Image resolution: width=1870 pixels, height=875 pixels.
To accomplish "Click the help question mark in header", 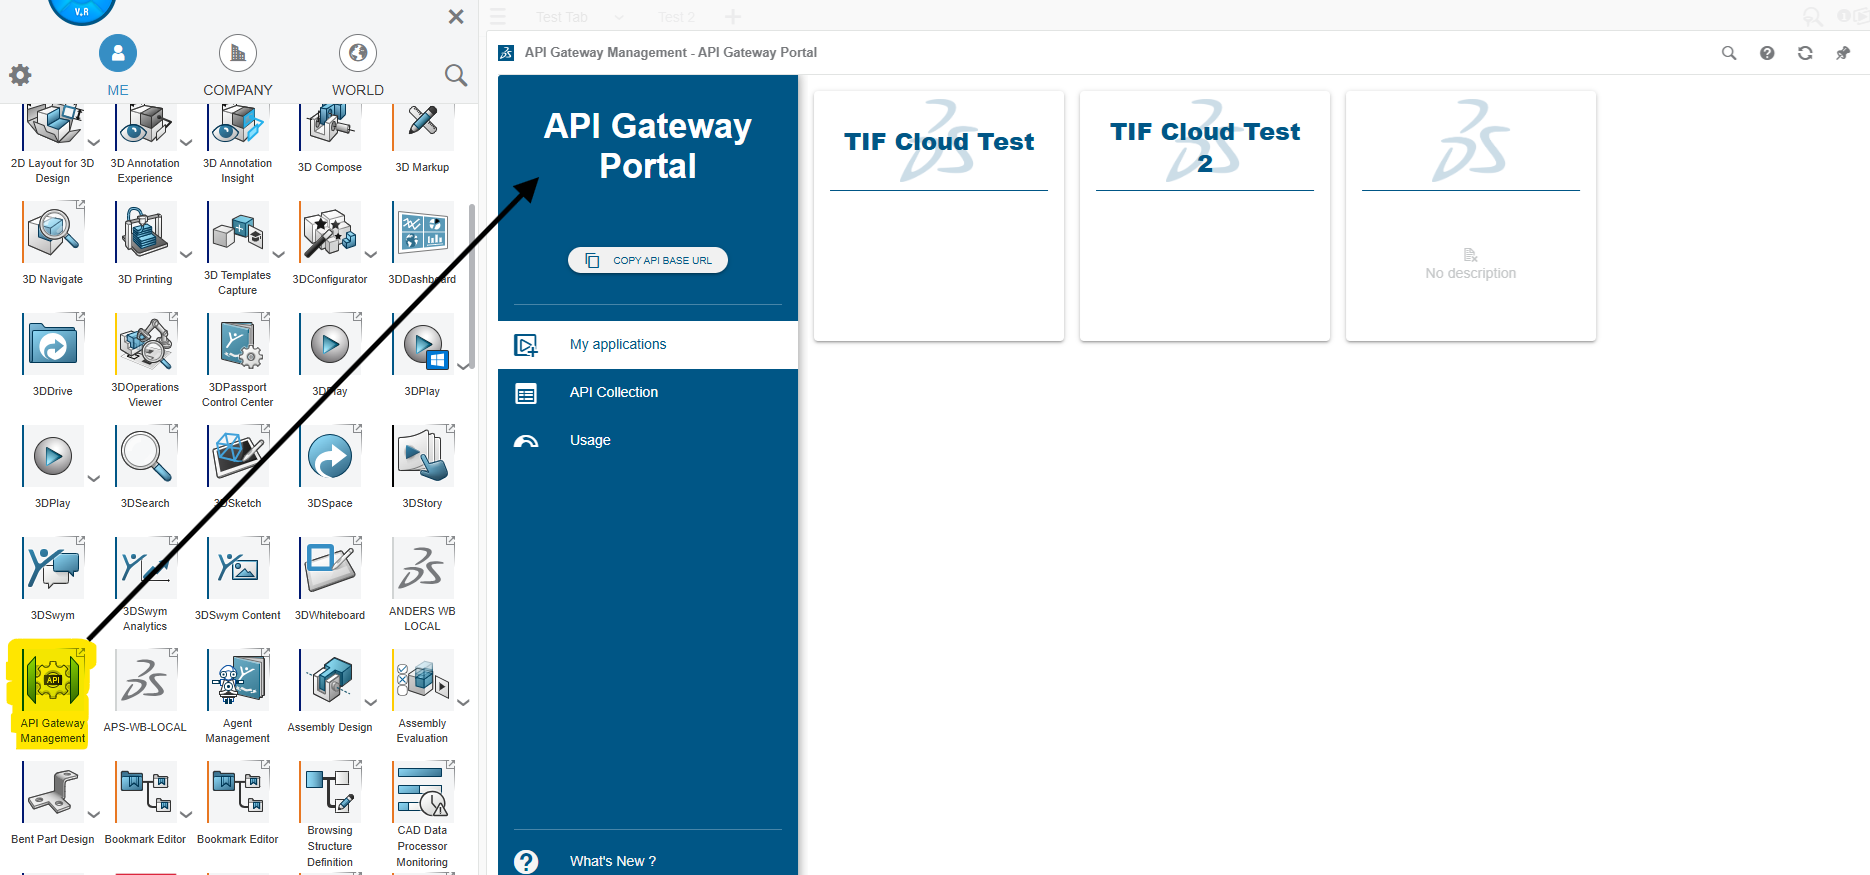I will tap(1767, 53).
